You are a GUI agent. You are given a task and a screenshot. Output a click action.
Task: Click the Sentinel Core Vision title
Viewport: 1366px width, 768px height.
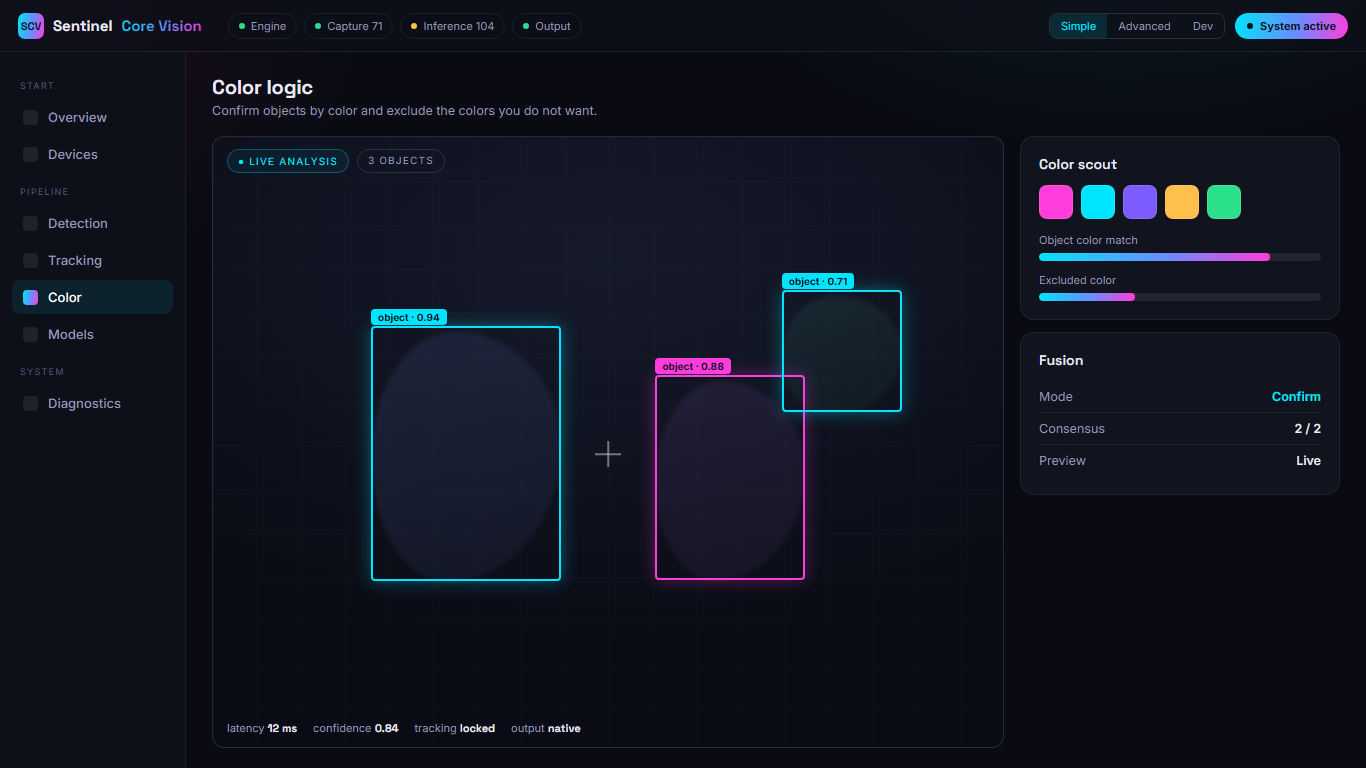127,26
